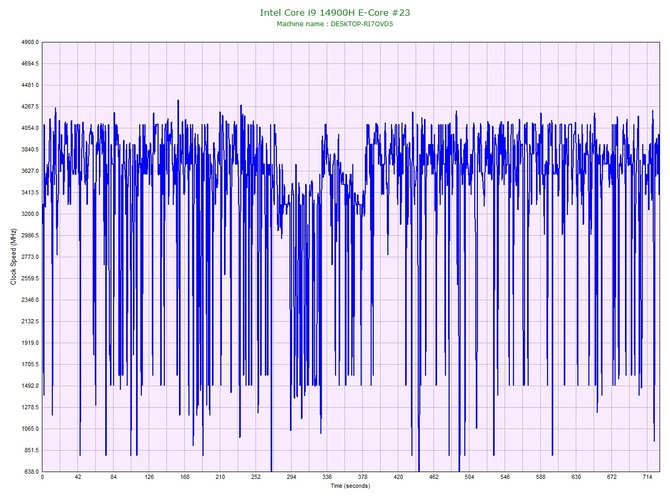Image resolution: width=670 pixels, height=503 pixels.
Task: Click the x-axis tick label 84
Action: [x=114, y=477]
